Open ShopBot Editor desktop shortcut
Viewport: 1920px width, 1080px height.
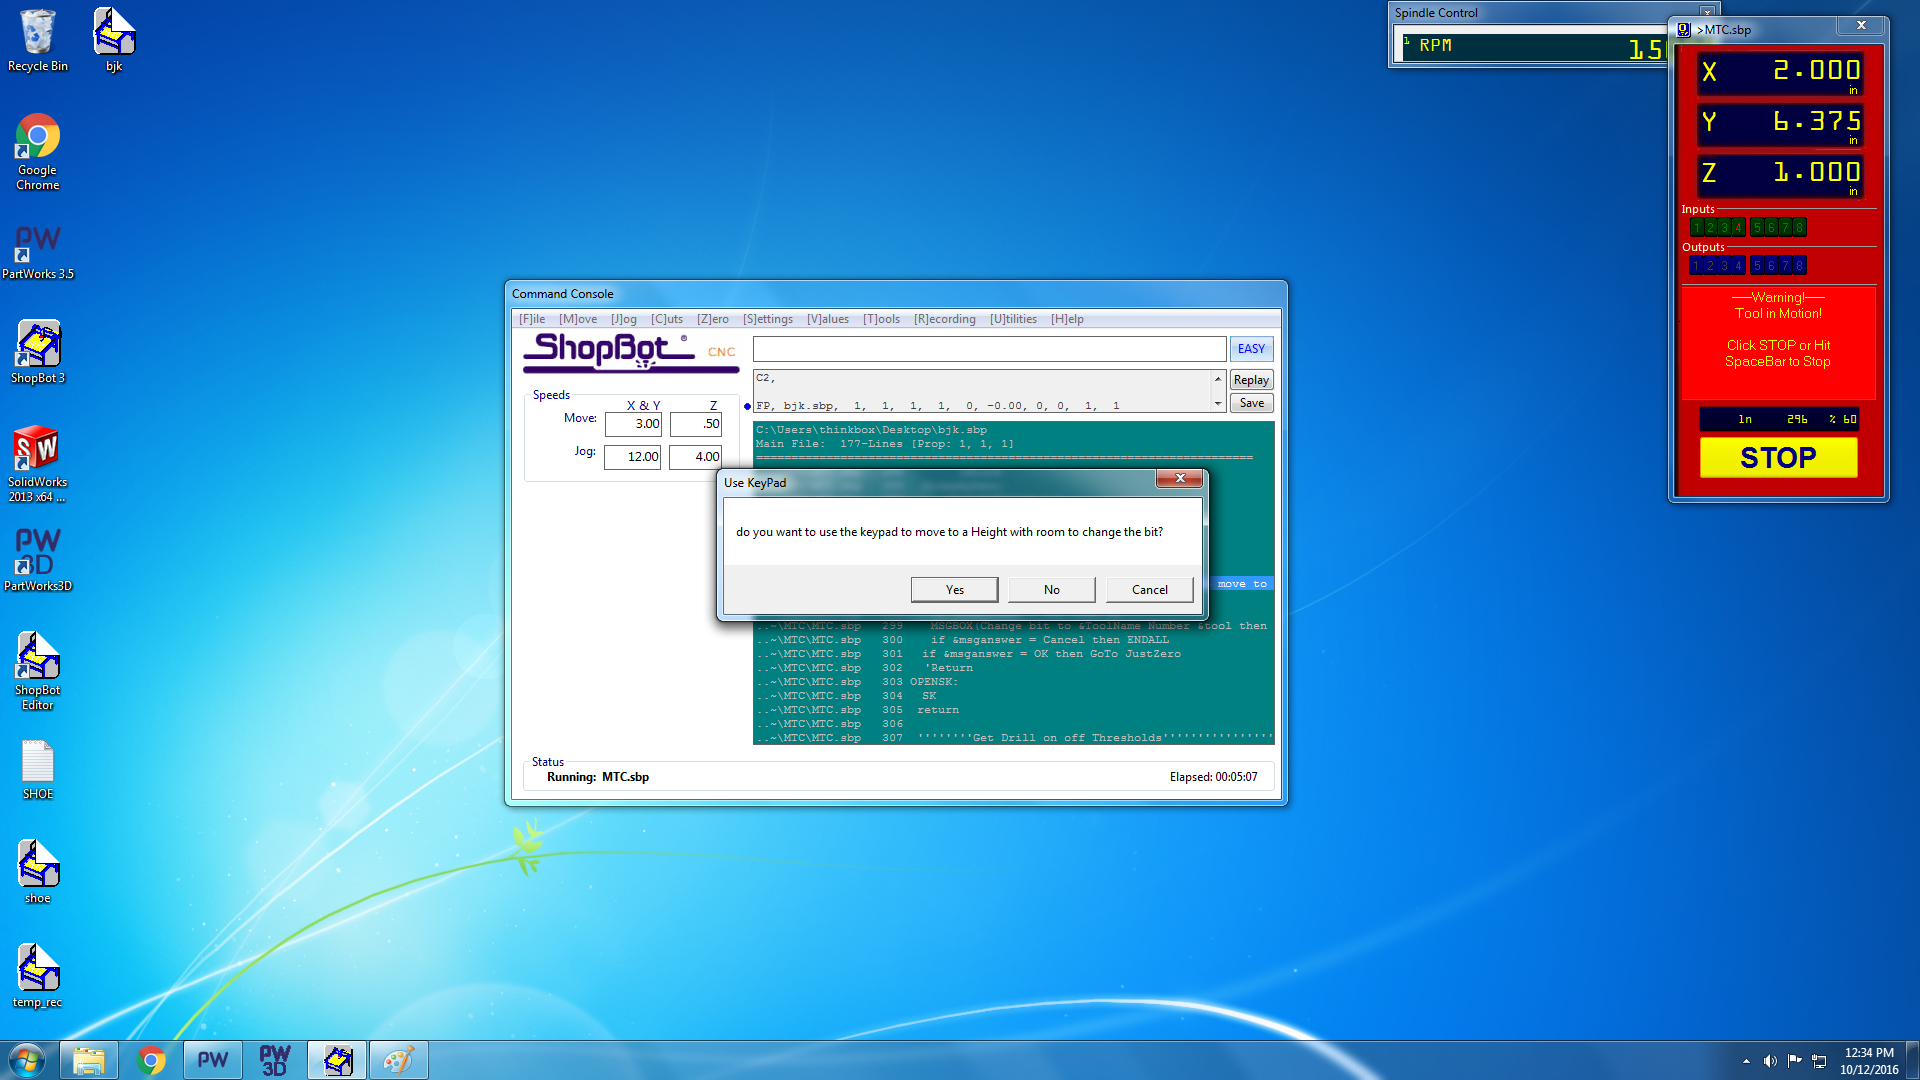[x=38, y=670]
